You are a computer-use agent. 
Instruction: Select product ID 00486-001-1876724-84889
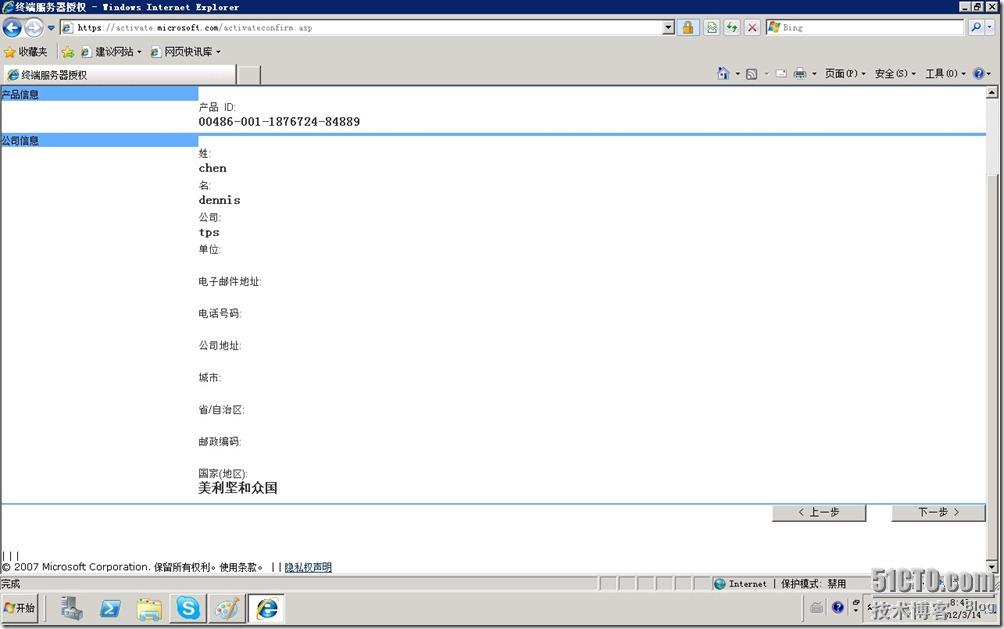pos(279,122)
